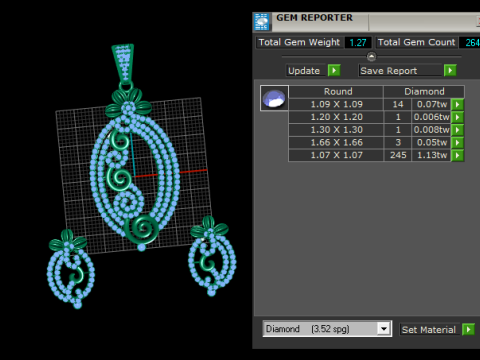Click green arrow for 1.30 X 1.30 row
Viewport: 480px width, 360px height.
tap(457, 130)
